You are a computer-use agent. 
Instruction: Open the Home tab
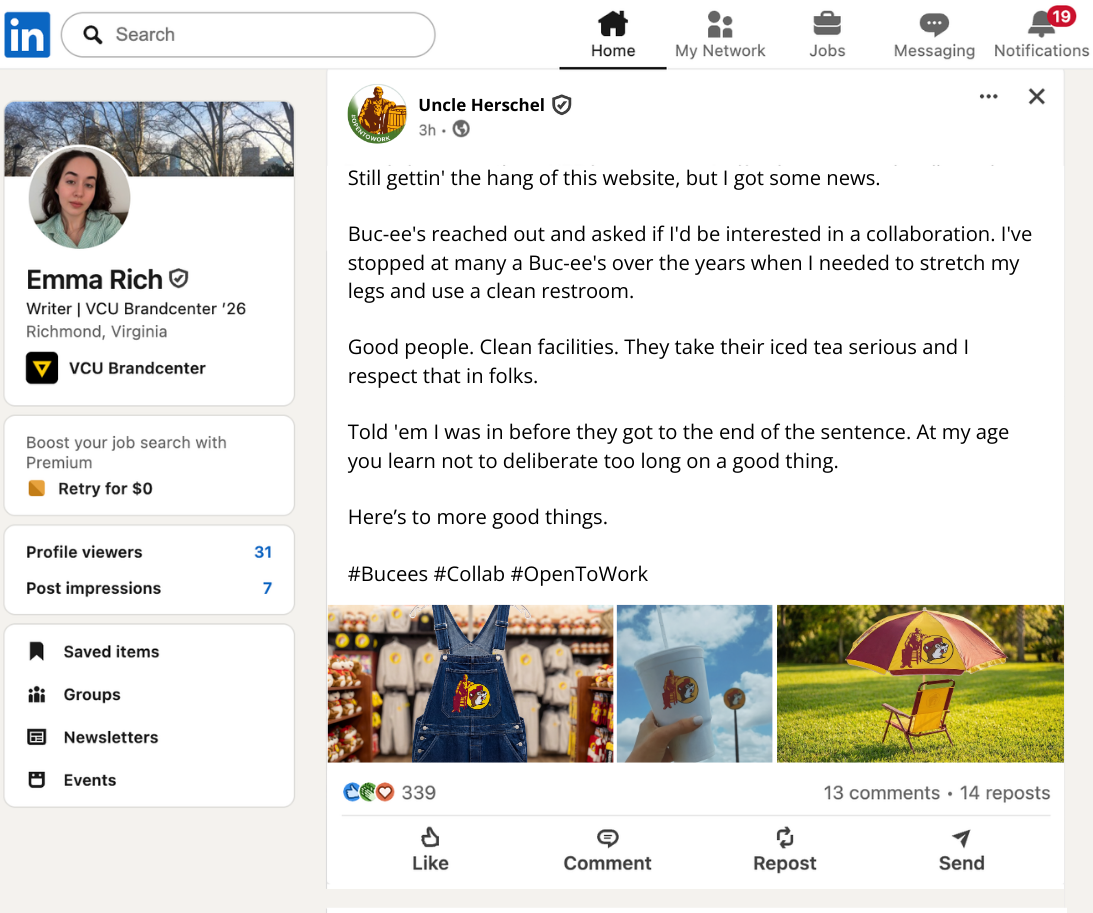(x=613, y=35)
